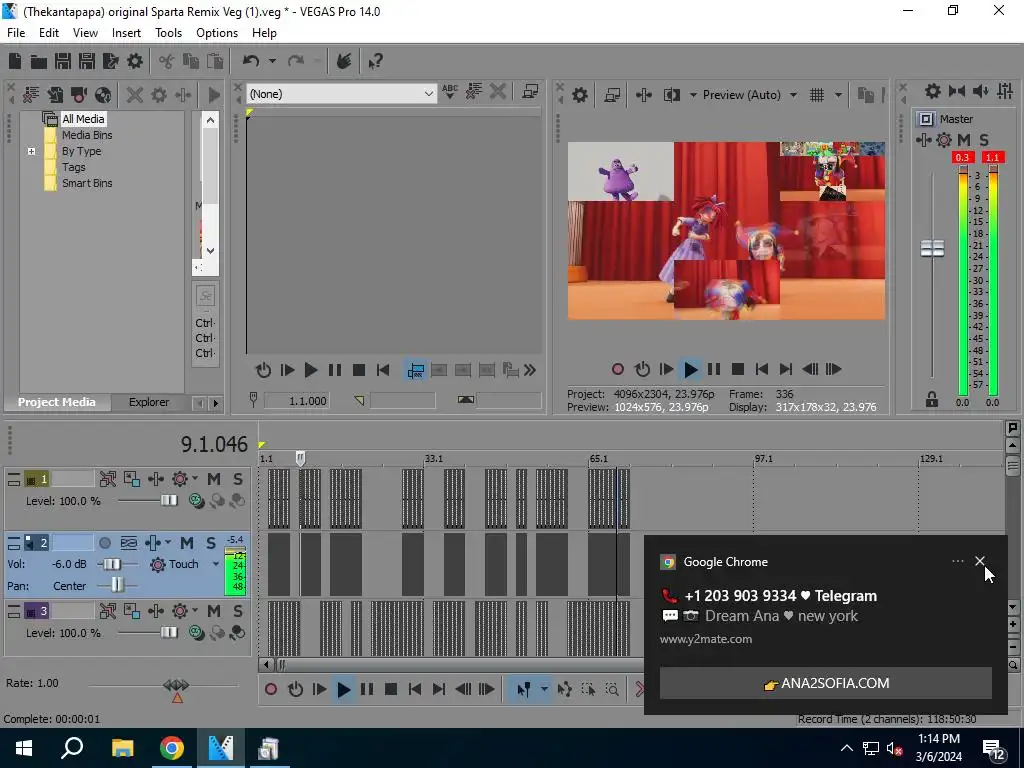Image resolution: width=1024 pixels, height=768 pixels.
Task: Mute video track 1
Action: (214, 479)
